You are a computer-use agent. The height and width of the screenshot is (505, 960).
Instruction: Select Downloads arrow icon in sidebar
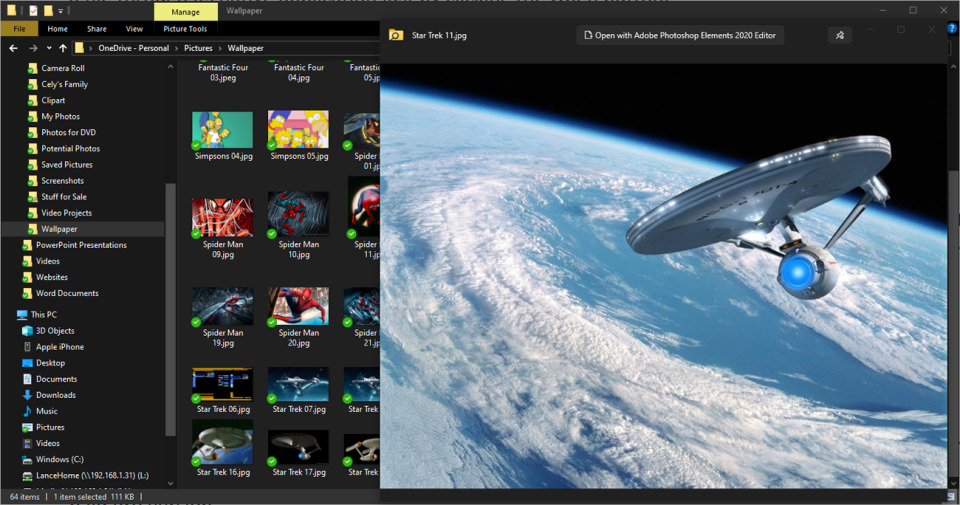pos(27,395)
